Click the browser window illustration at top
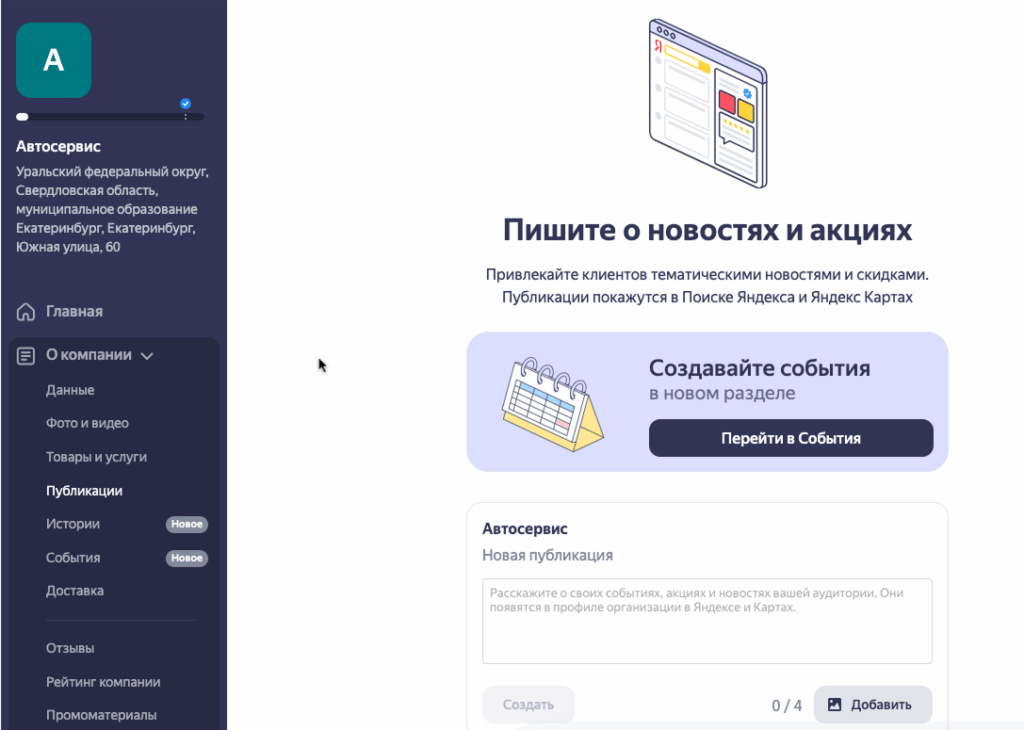Viewport: 1024px width, 730px height. [708, 103]
